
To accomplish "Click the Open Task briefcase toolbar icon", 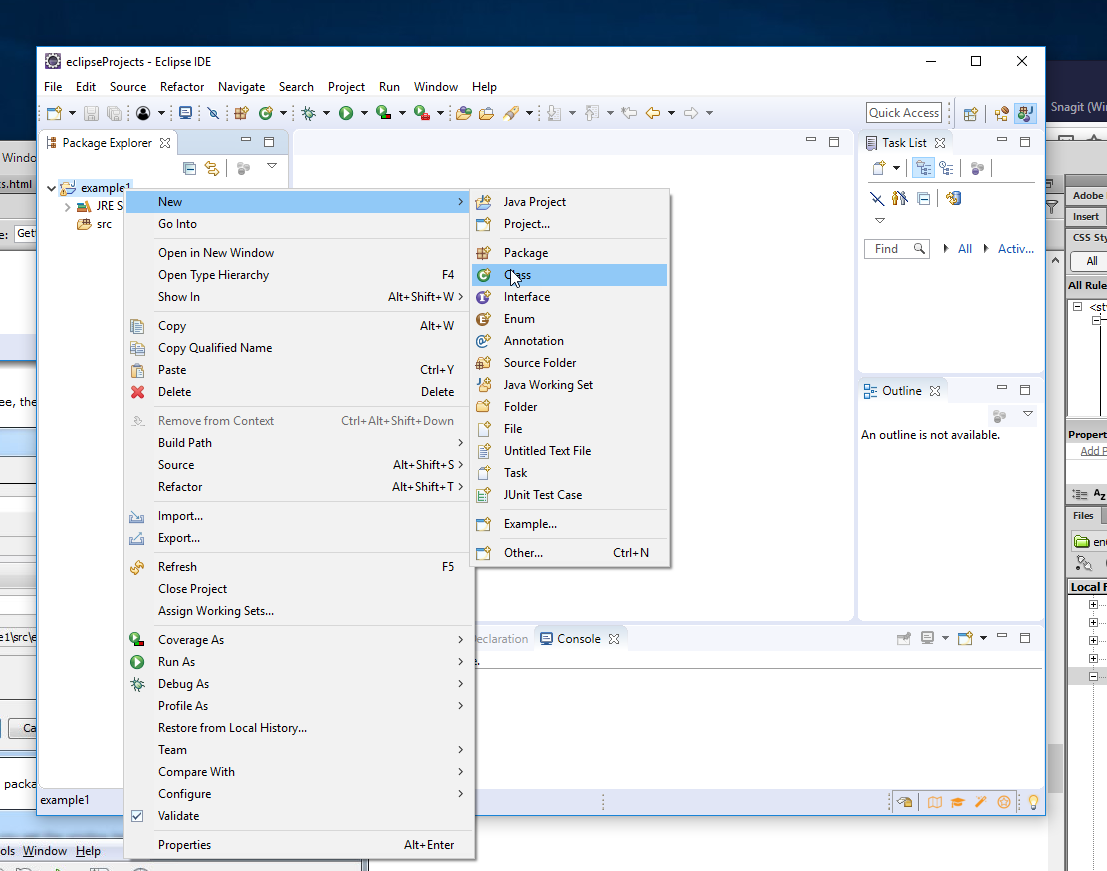I will click(x=486, y=113).
